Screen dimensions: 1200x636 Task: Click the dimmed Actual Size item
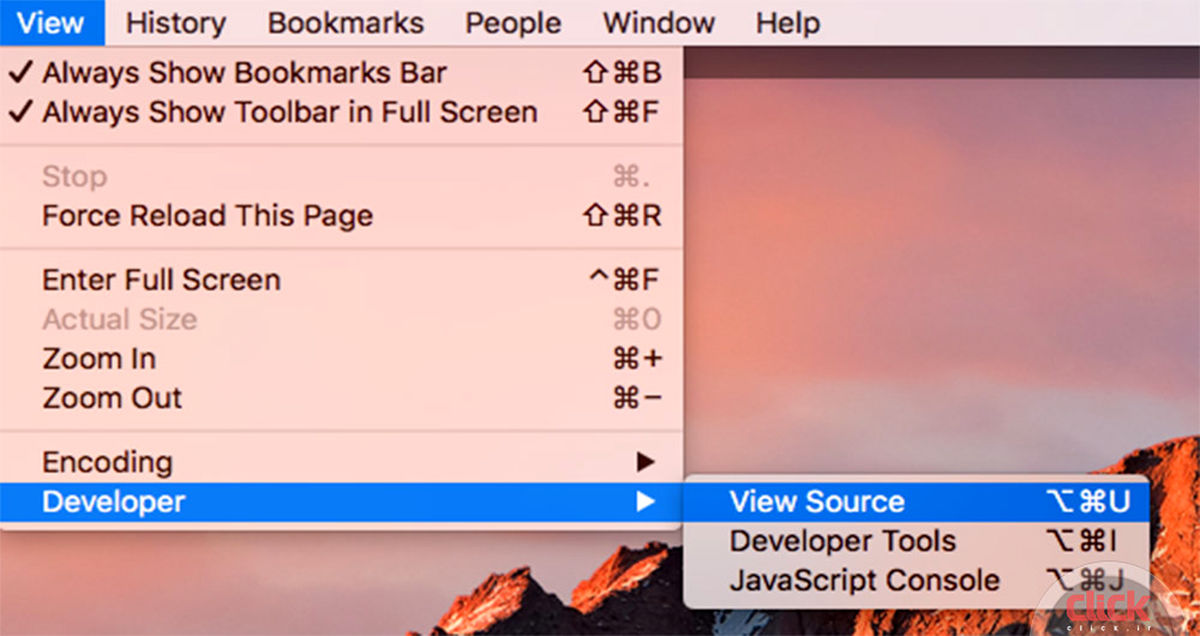click(119, 320)
